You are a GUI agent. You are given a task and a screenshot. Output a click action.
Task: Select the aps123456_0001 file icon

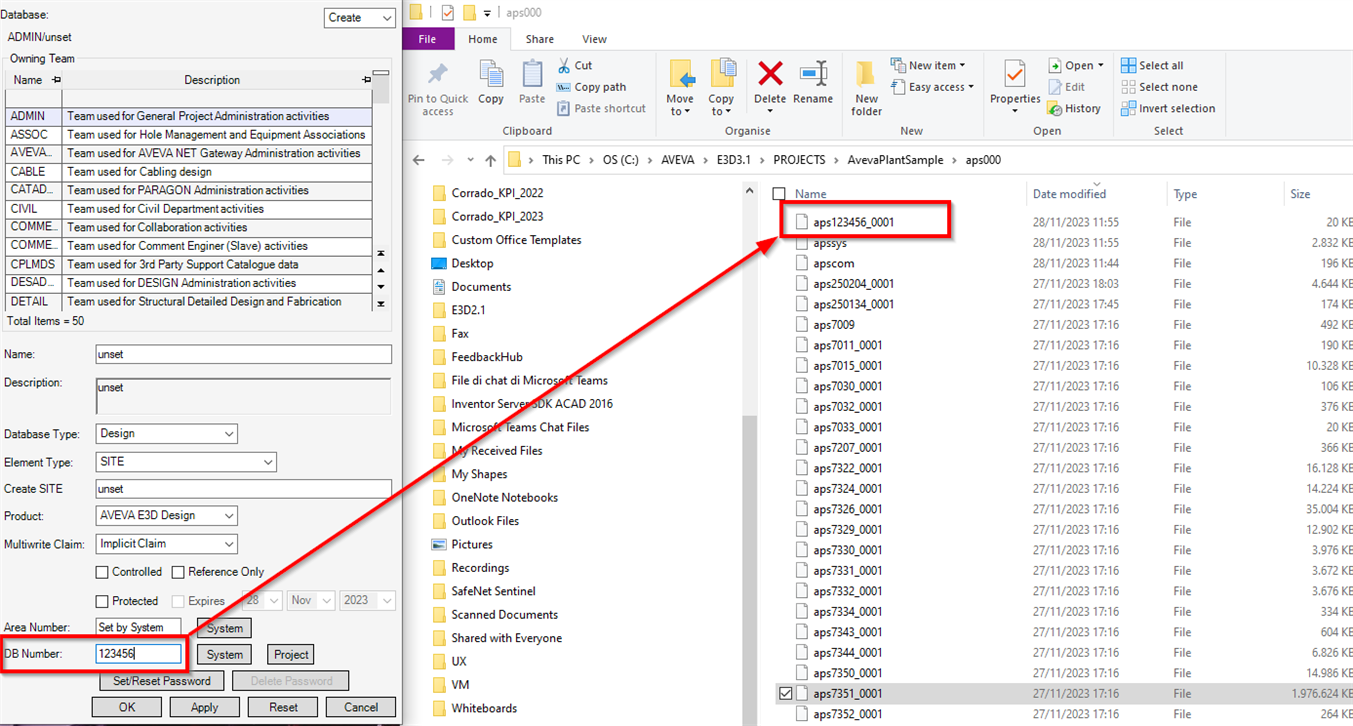(802, 222)
